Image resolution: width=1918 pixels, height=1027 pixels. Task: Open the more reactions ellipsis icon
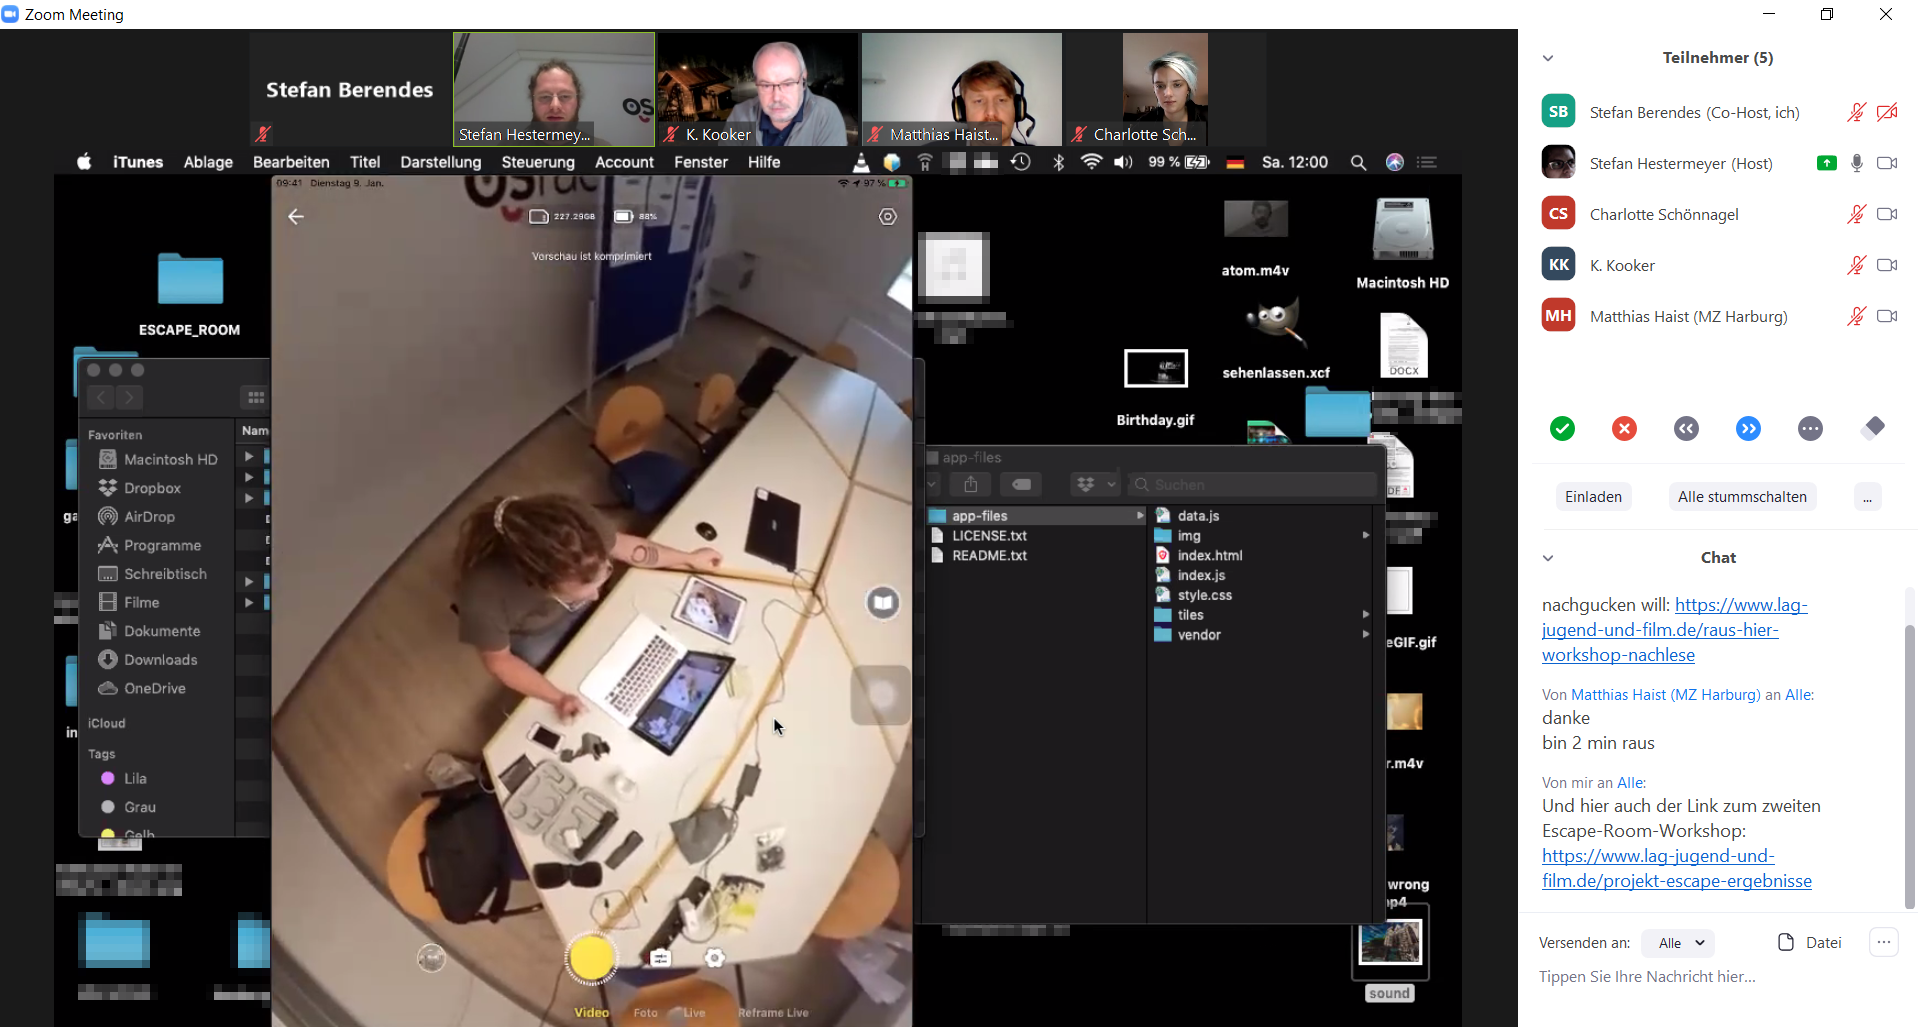coord(1810,429)
